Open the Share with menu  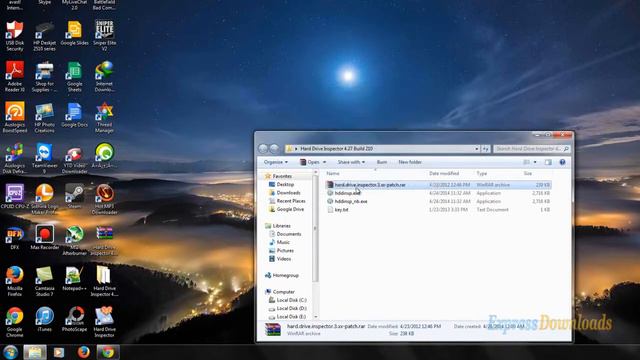(x=351, y=162)
